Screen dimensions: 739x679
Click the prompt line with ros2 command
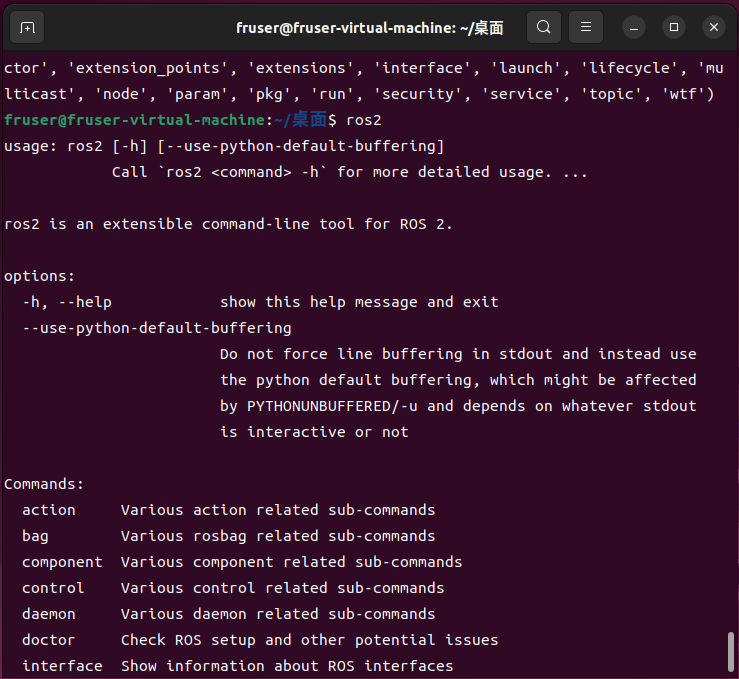point(193,120)
